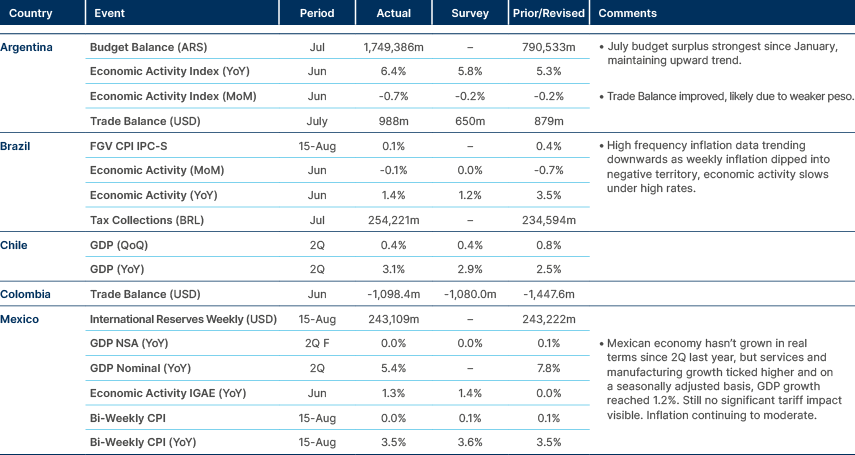Click the Period column header

[317, 13]
